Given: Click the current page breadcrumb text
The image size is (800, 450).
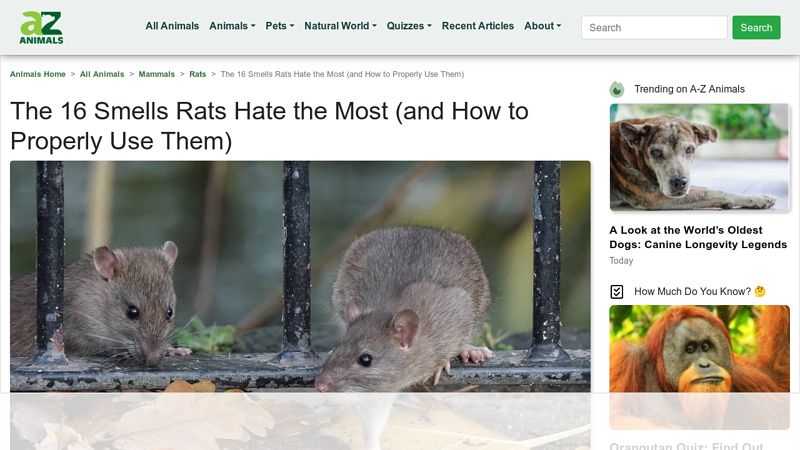Looking at the screenshot, I should click(342, 74).
